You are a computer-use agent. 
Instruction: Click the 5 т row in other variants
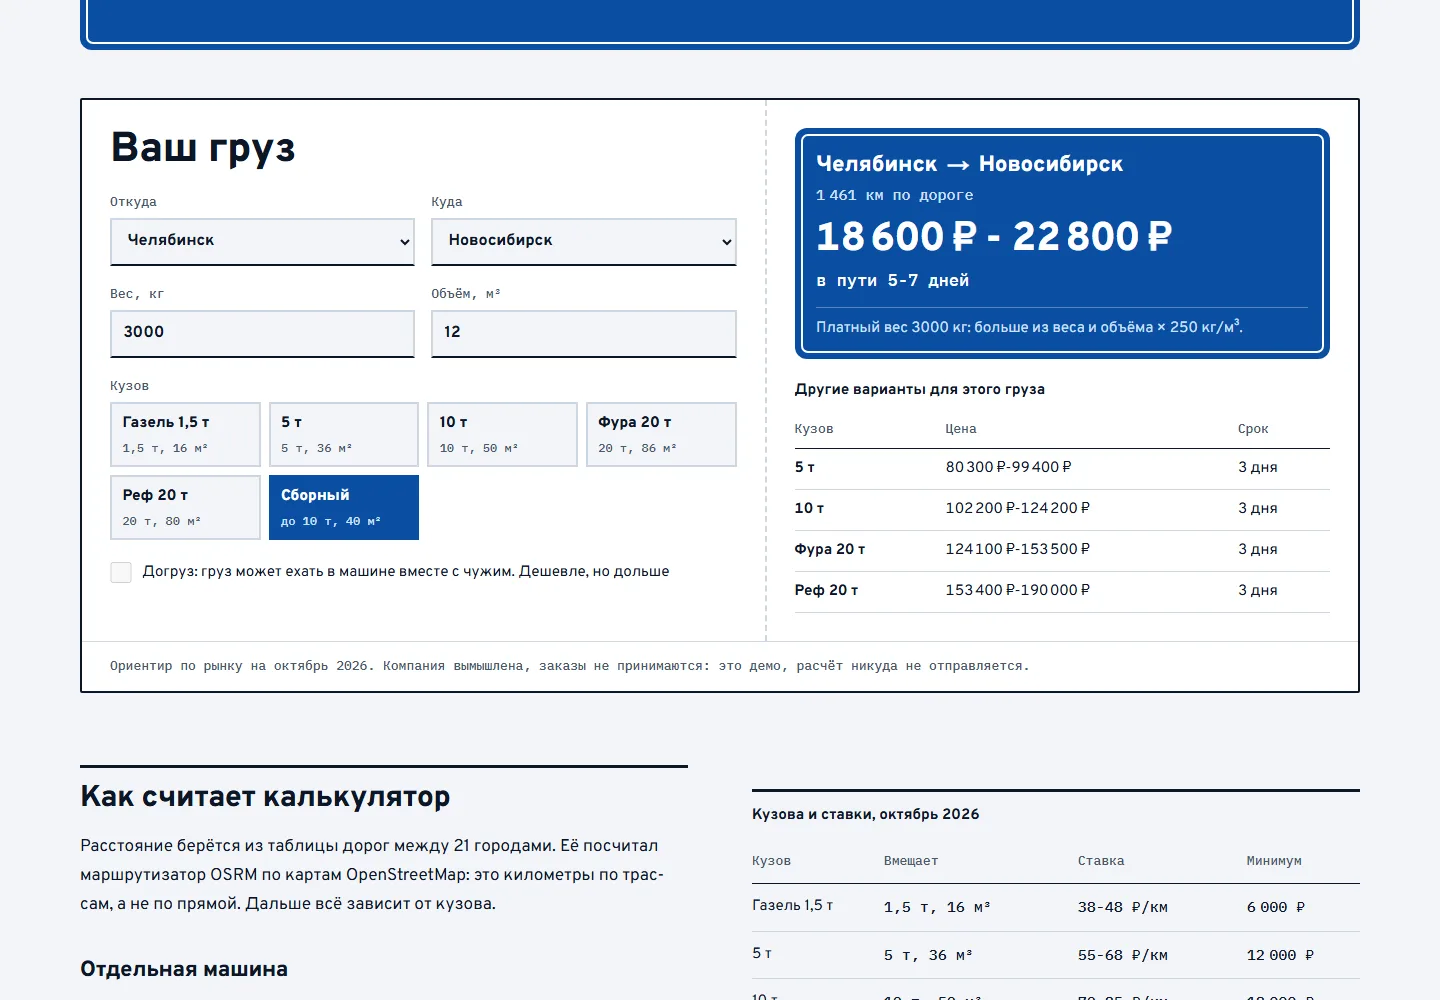(x=1062, y=468)
